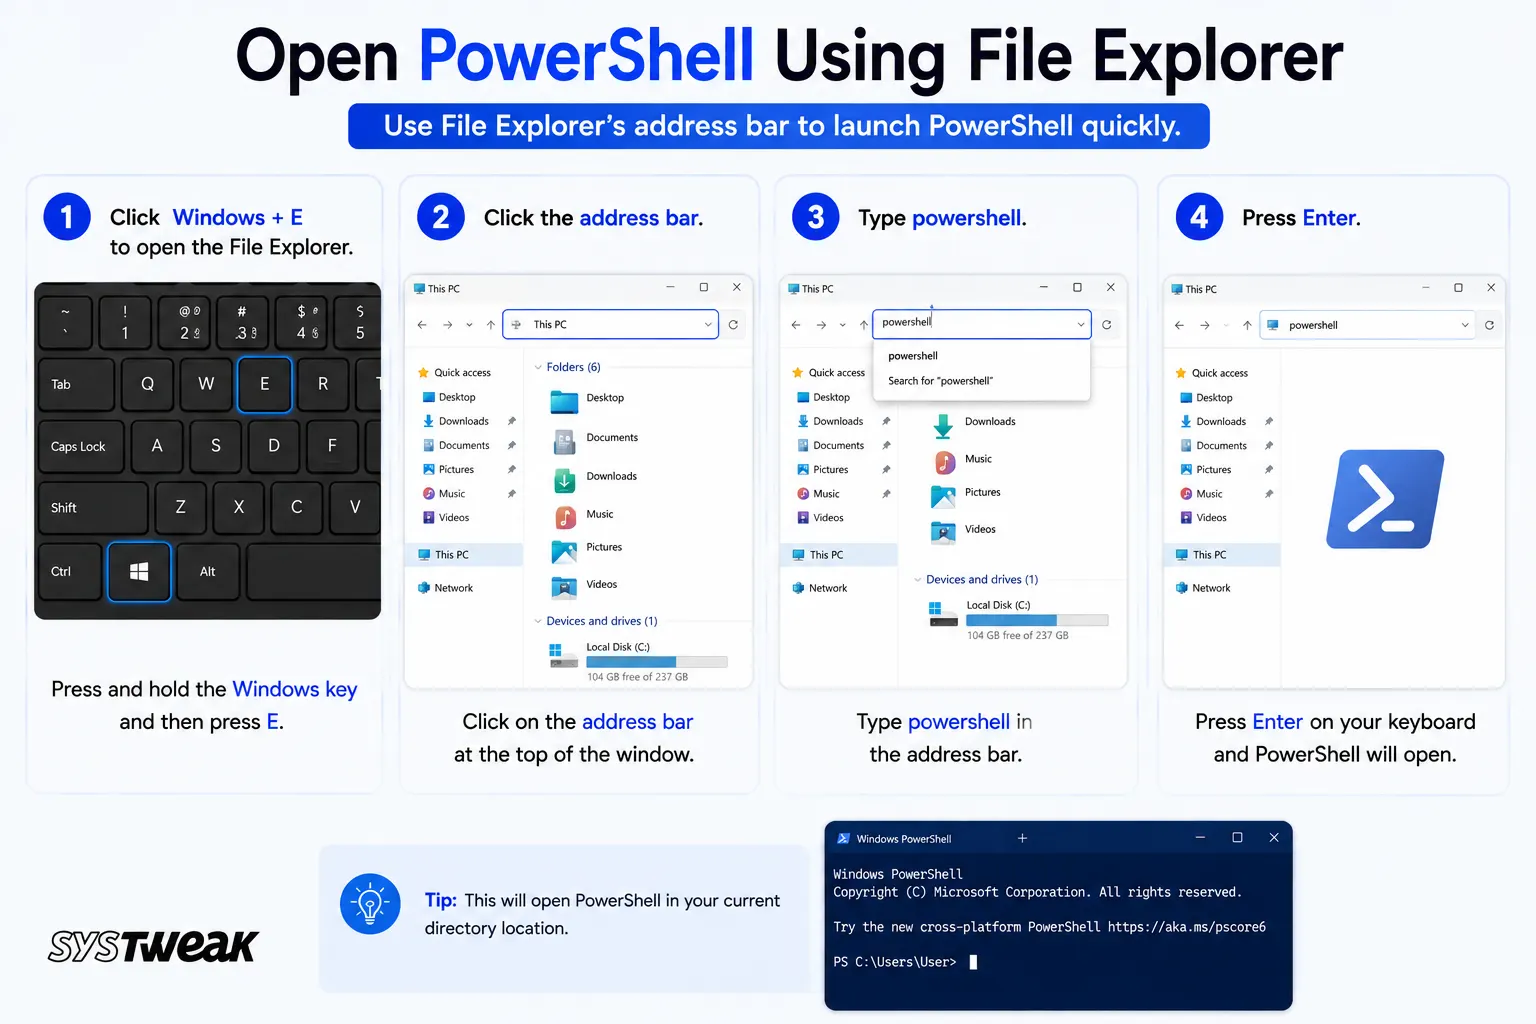Click the Refresh icon in the step 4 window
Viewport: 1536px width, 1024px height.
coord(1490,325)
